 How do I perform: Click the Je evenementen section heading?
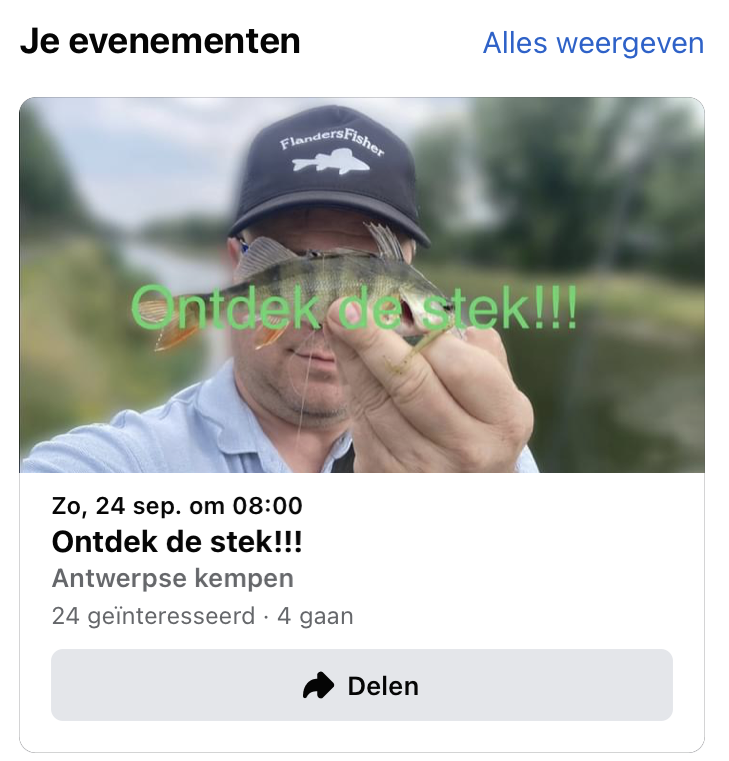click(160, 41)
